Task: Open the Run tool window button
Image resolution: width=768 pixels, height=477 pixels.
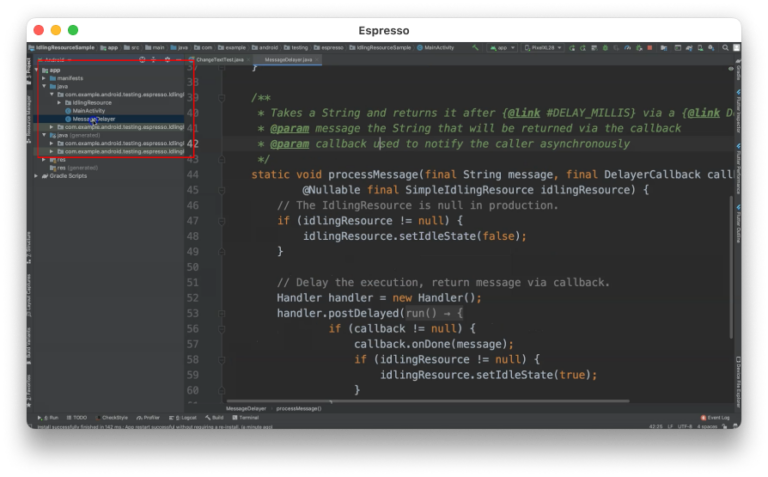Action: pos(48,418)
